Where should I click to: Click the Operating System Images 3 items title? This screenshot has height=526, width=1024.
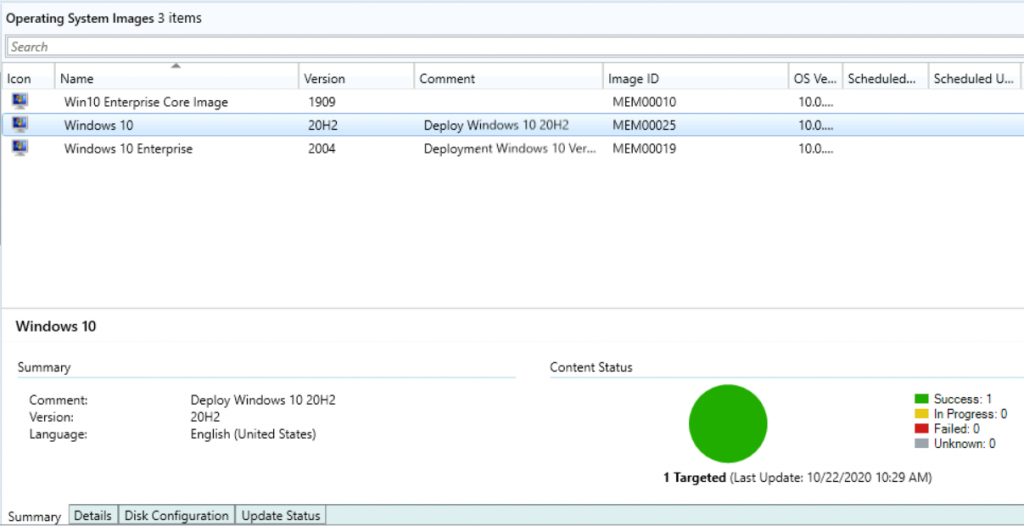(x=104, y=18)
